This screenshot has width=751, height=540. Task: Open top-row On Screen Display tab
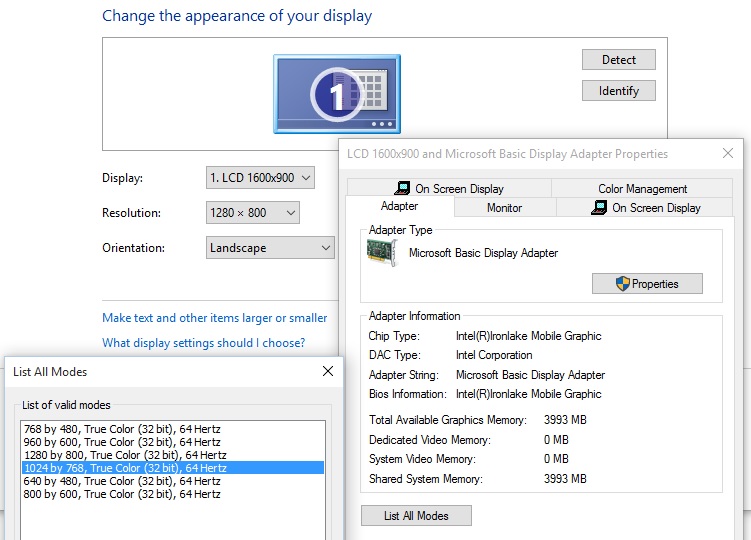pos(449,189)
